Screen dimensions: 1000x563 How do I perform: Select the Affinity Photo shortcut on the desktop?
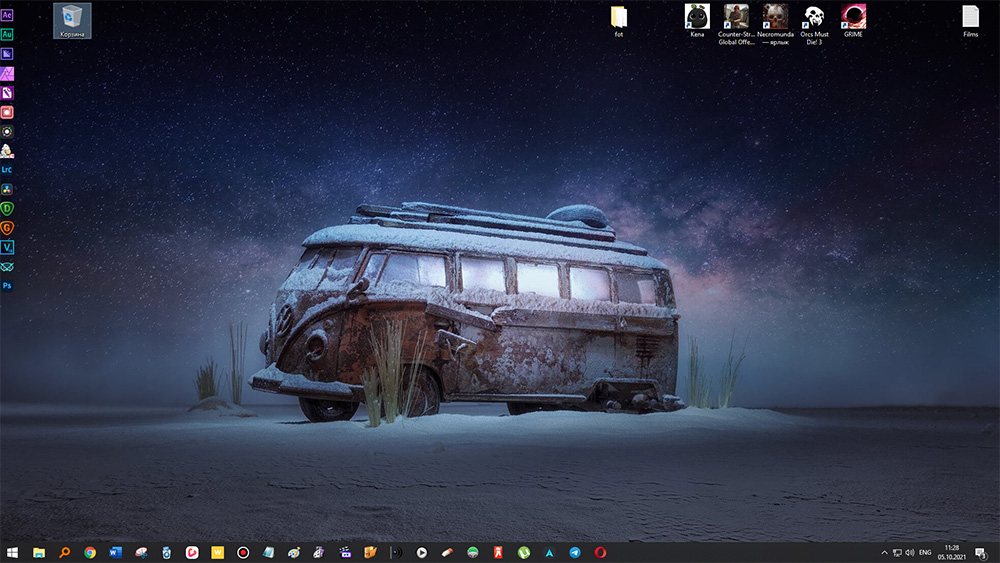(x=7, y=74)
